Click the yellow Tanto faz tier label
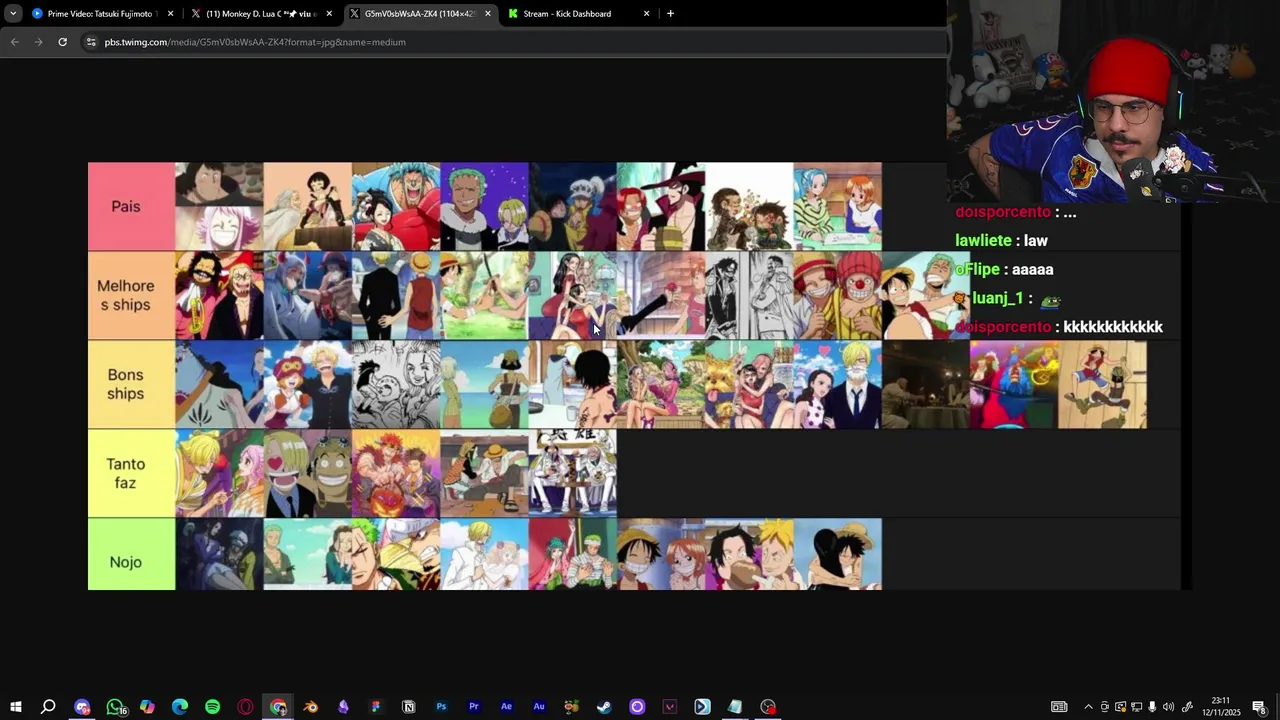This screenshot has height=720, width=1280. [131, 473]
